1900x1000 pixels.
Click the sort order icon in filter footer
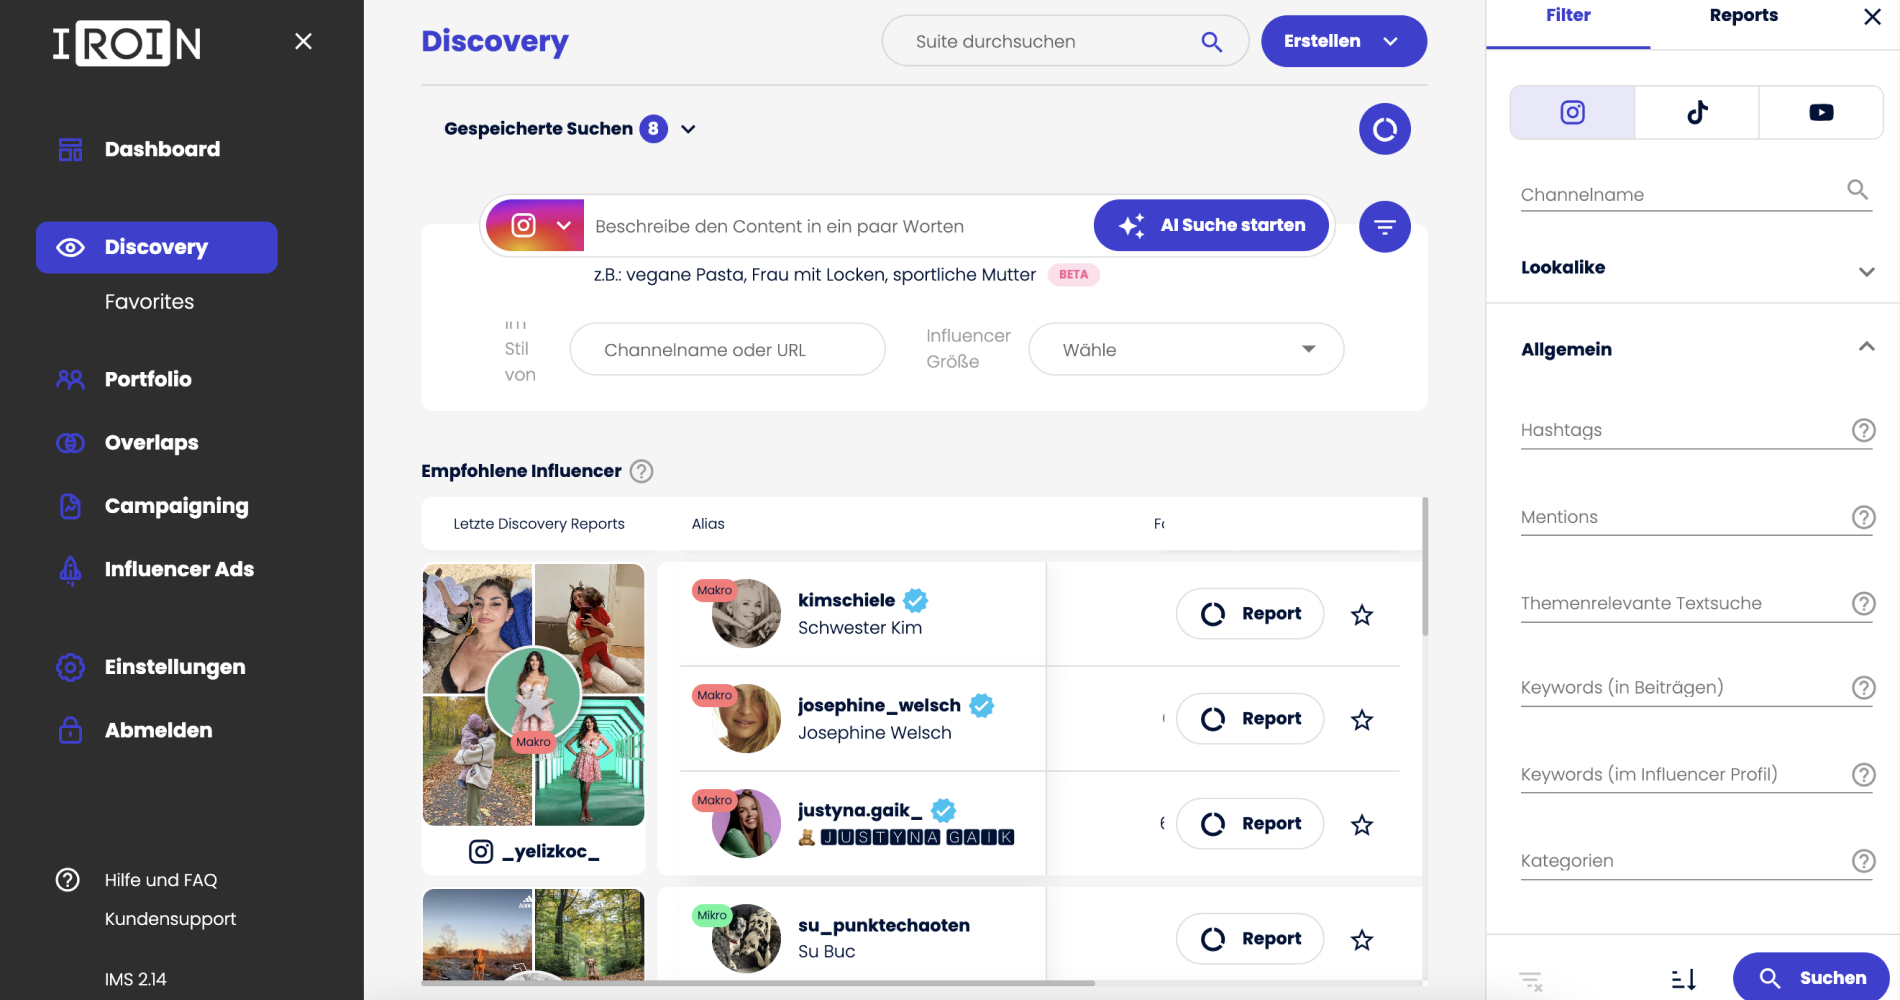[x=1684, y=979]
